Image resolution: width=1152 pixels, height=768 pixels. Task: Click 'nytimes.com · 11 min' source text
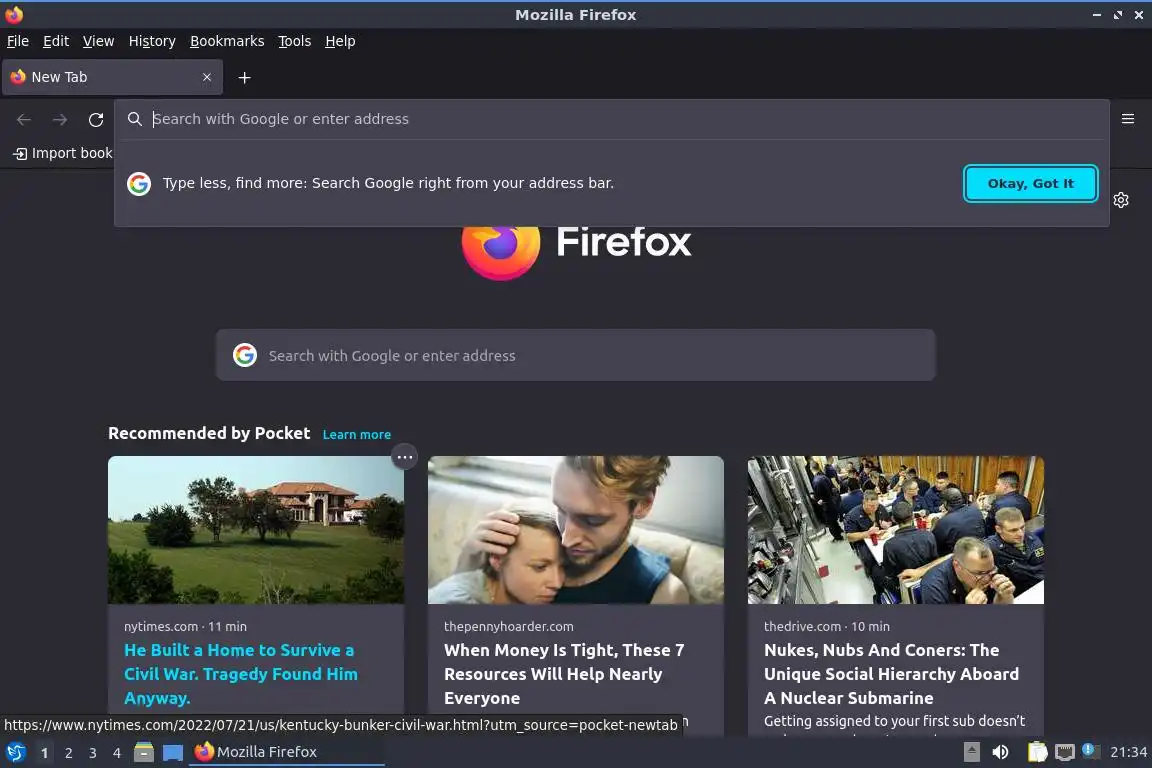185,626
